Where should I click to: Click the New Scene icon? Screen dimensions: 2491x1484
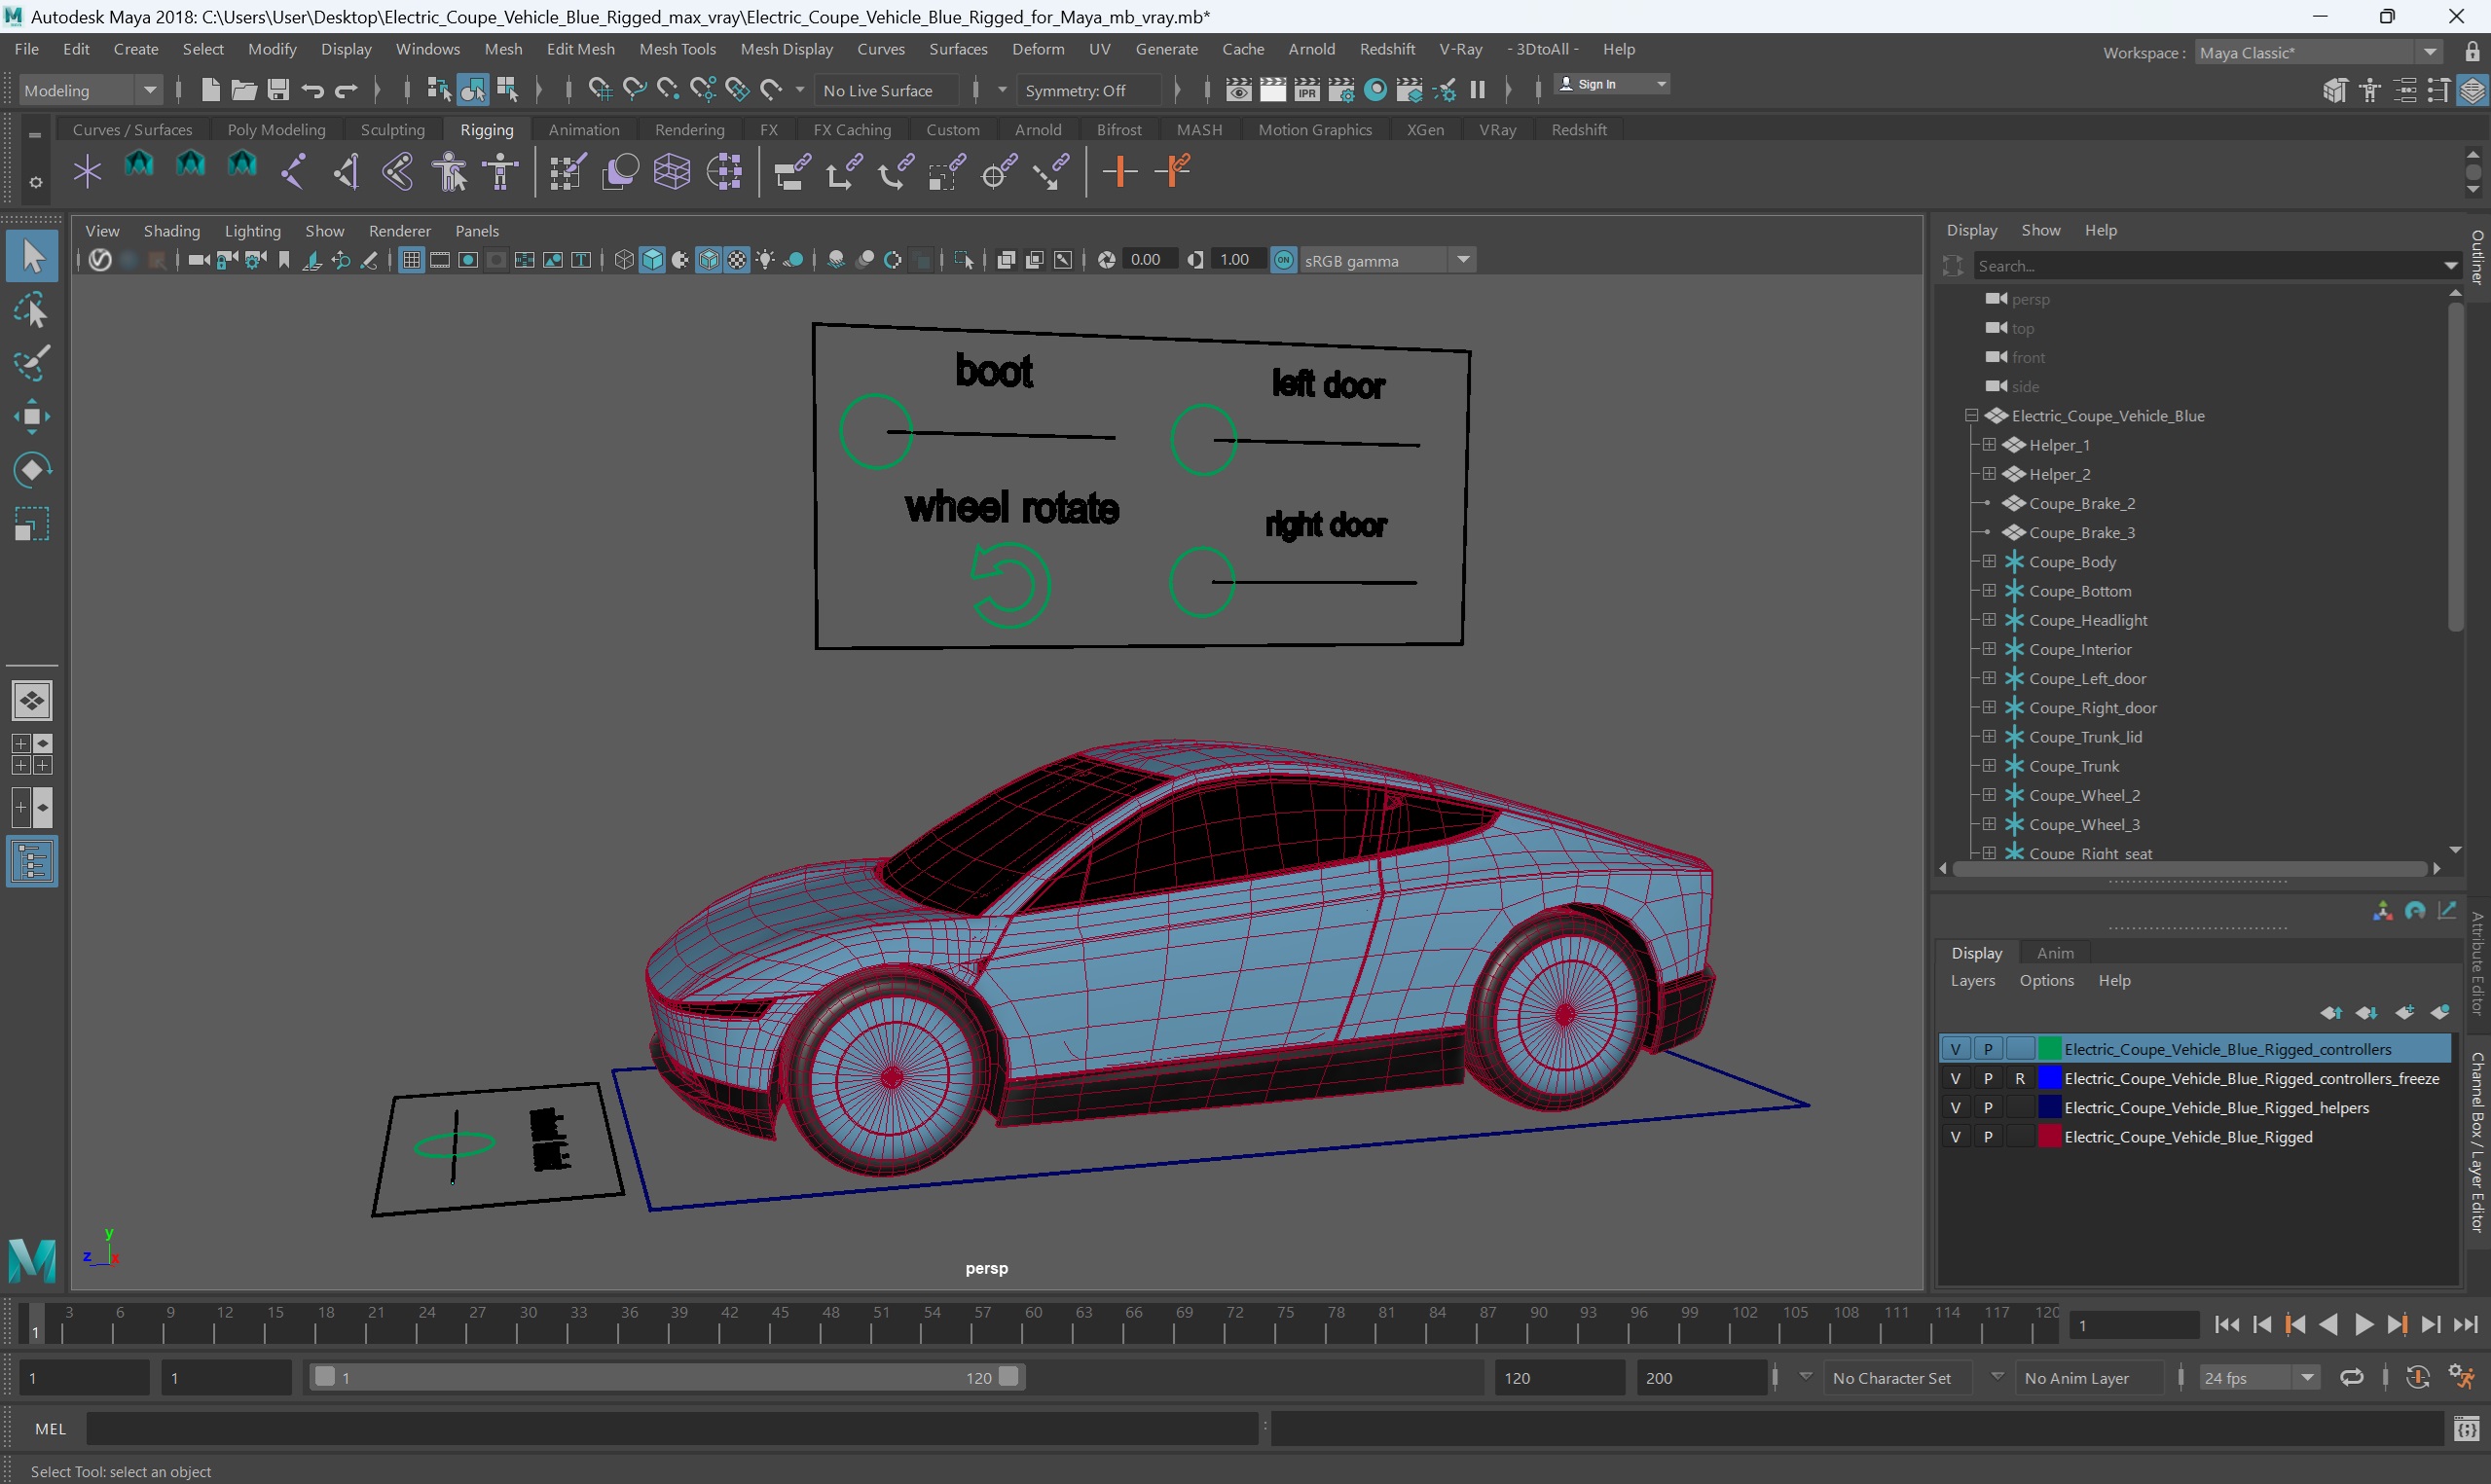pos(210,90)
